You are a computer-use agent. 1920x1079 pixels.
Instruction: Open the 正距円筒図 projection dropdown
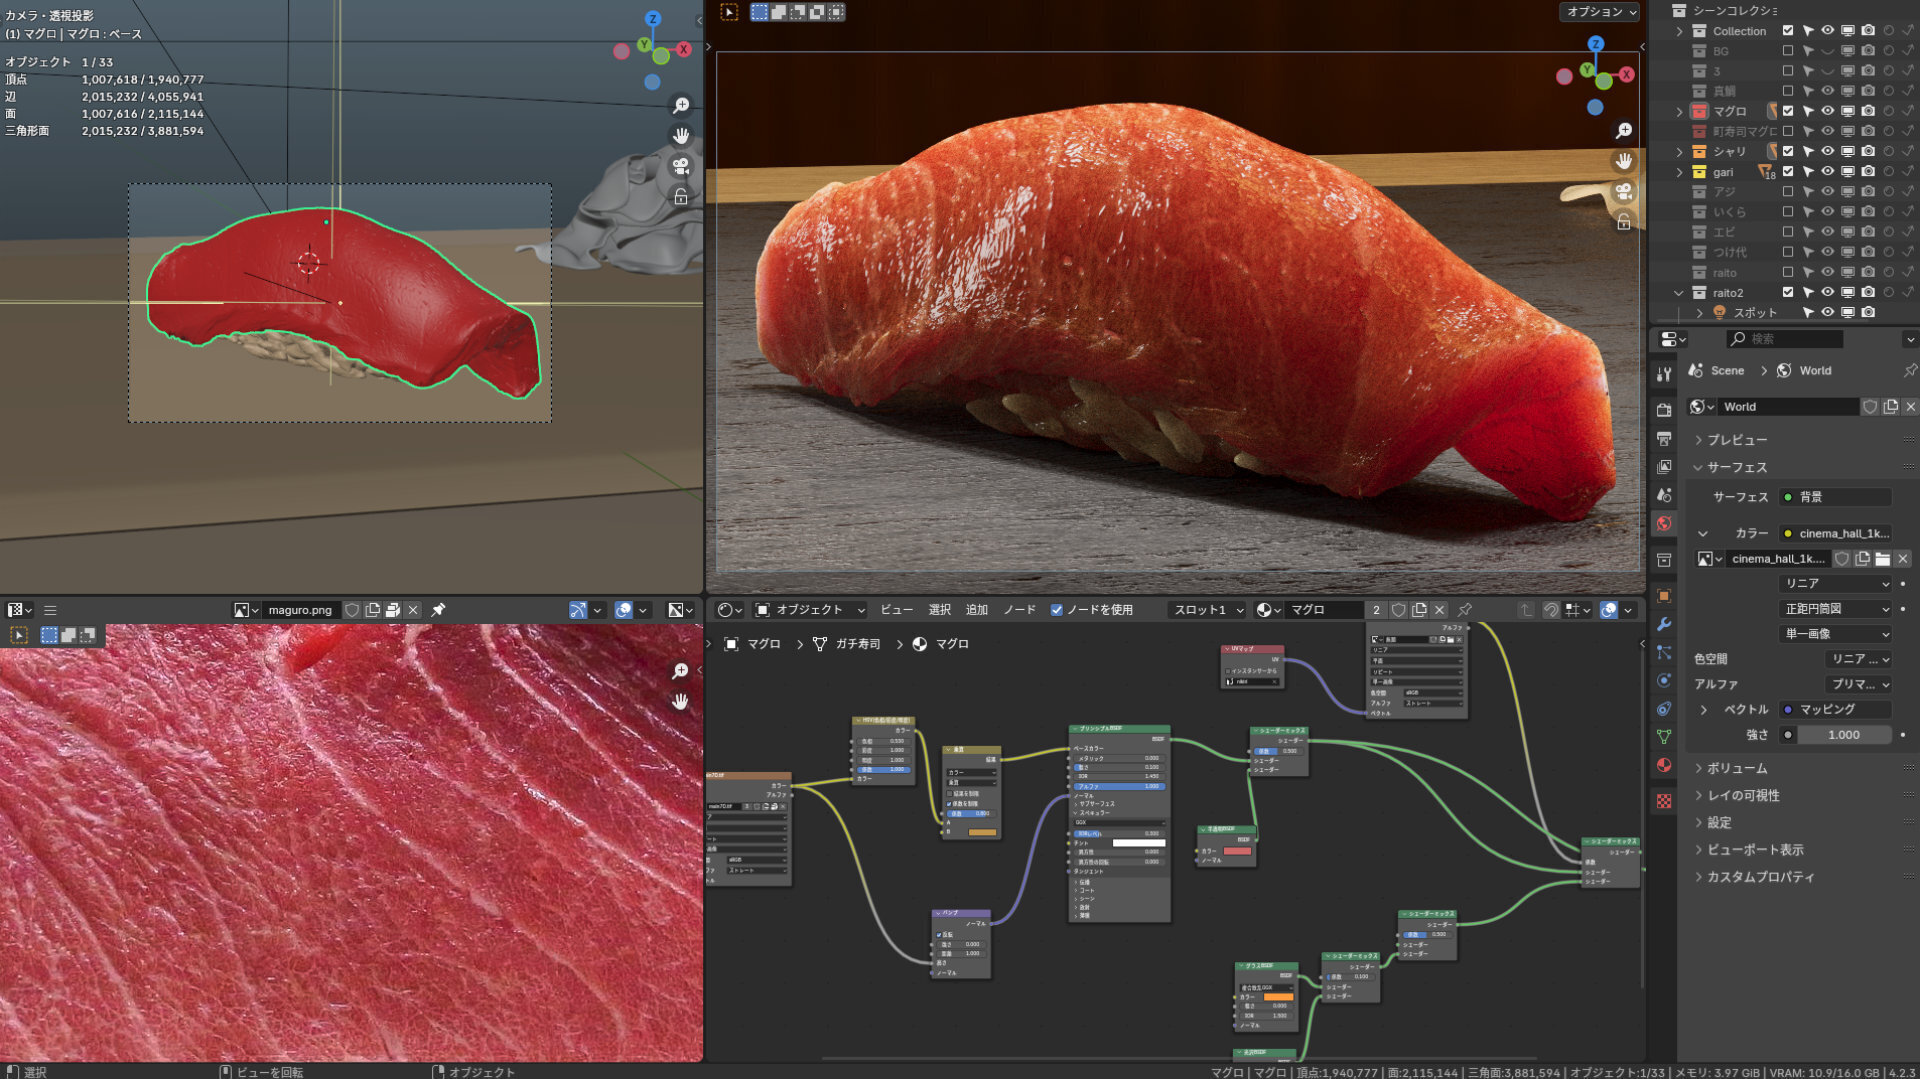[x=1837, y=609]
